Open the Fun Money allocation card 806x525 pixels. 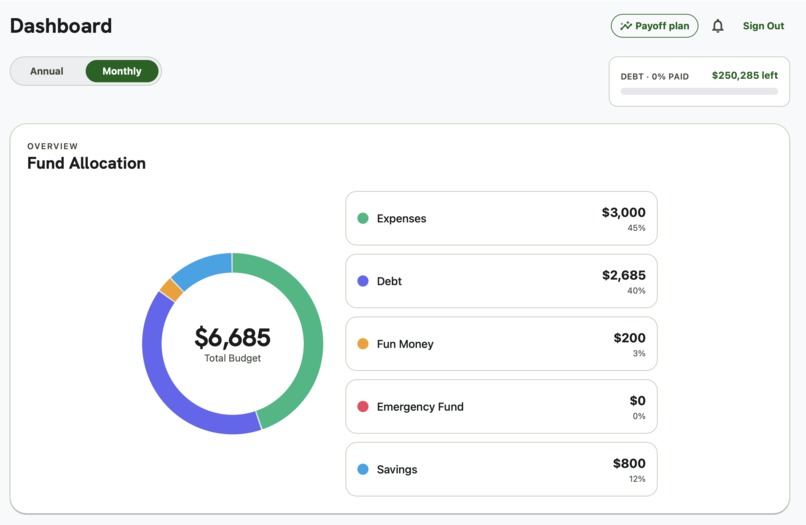[x=501, y=343]
